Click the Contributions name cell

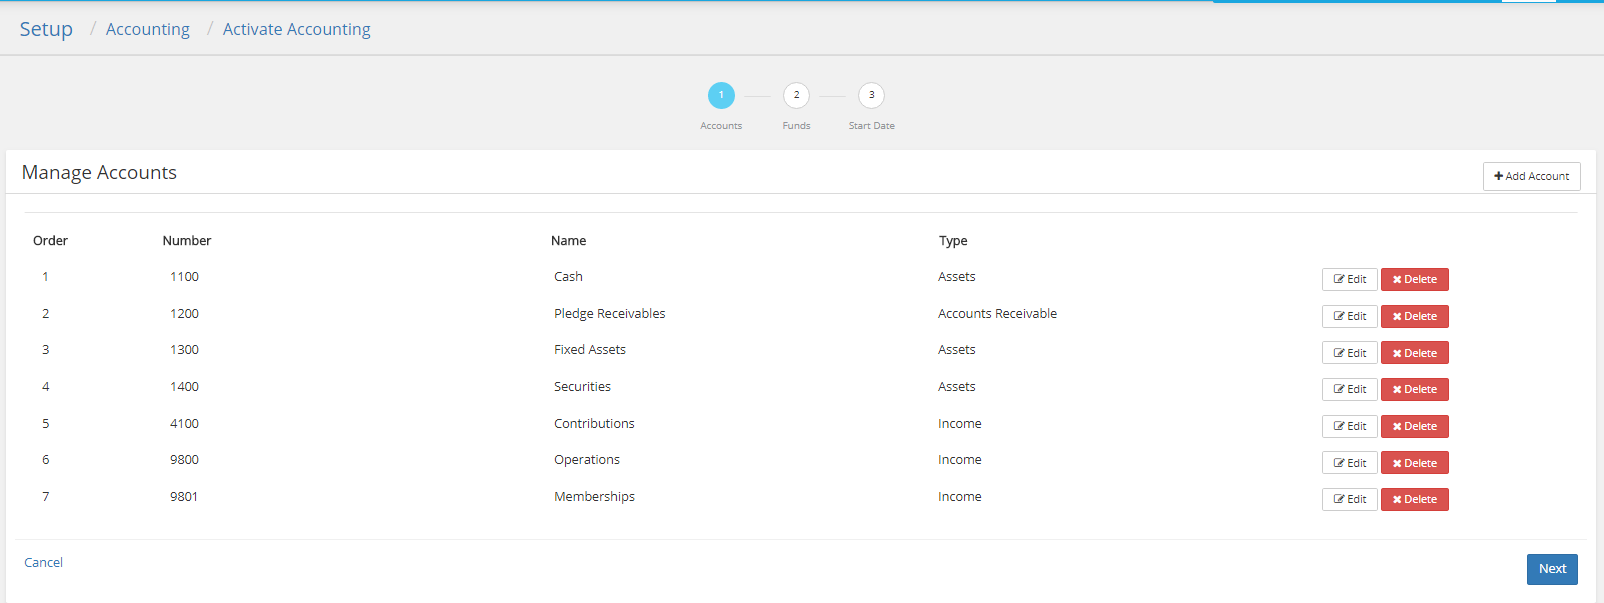pyautogui.click(x=594, y=423)
